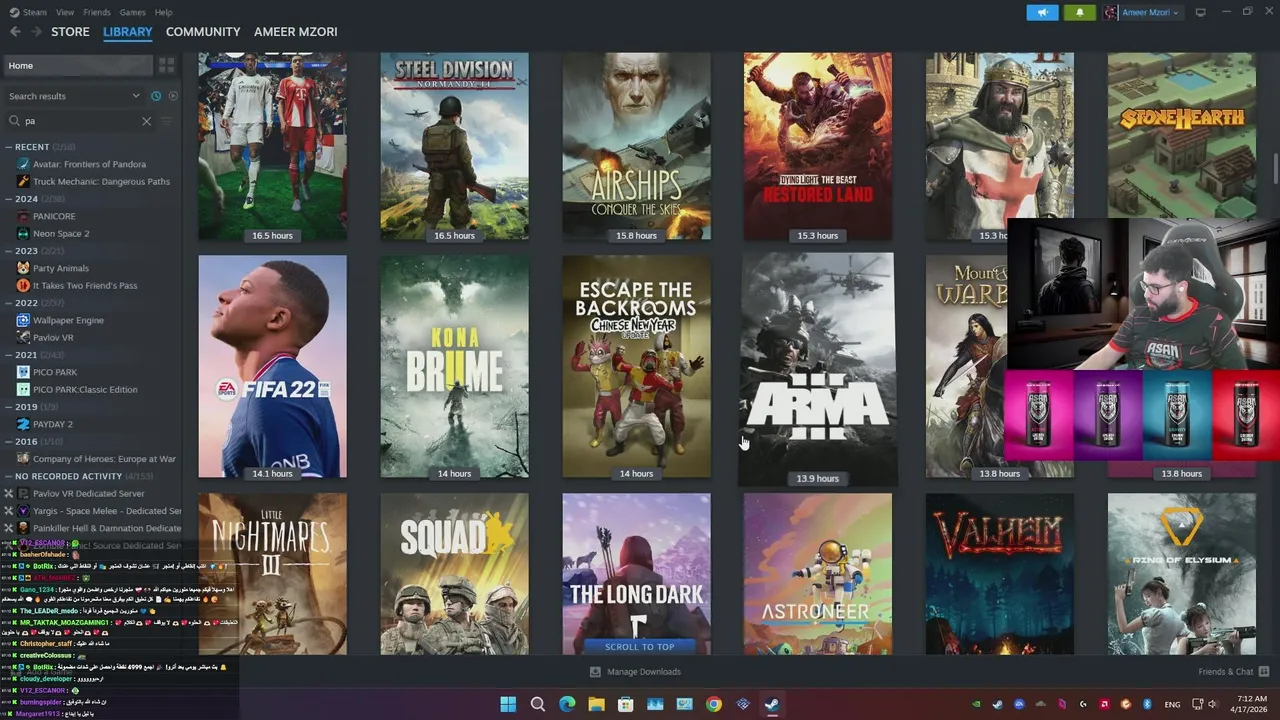Select Party Animals in sidebar

click(x=61, y=268)
